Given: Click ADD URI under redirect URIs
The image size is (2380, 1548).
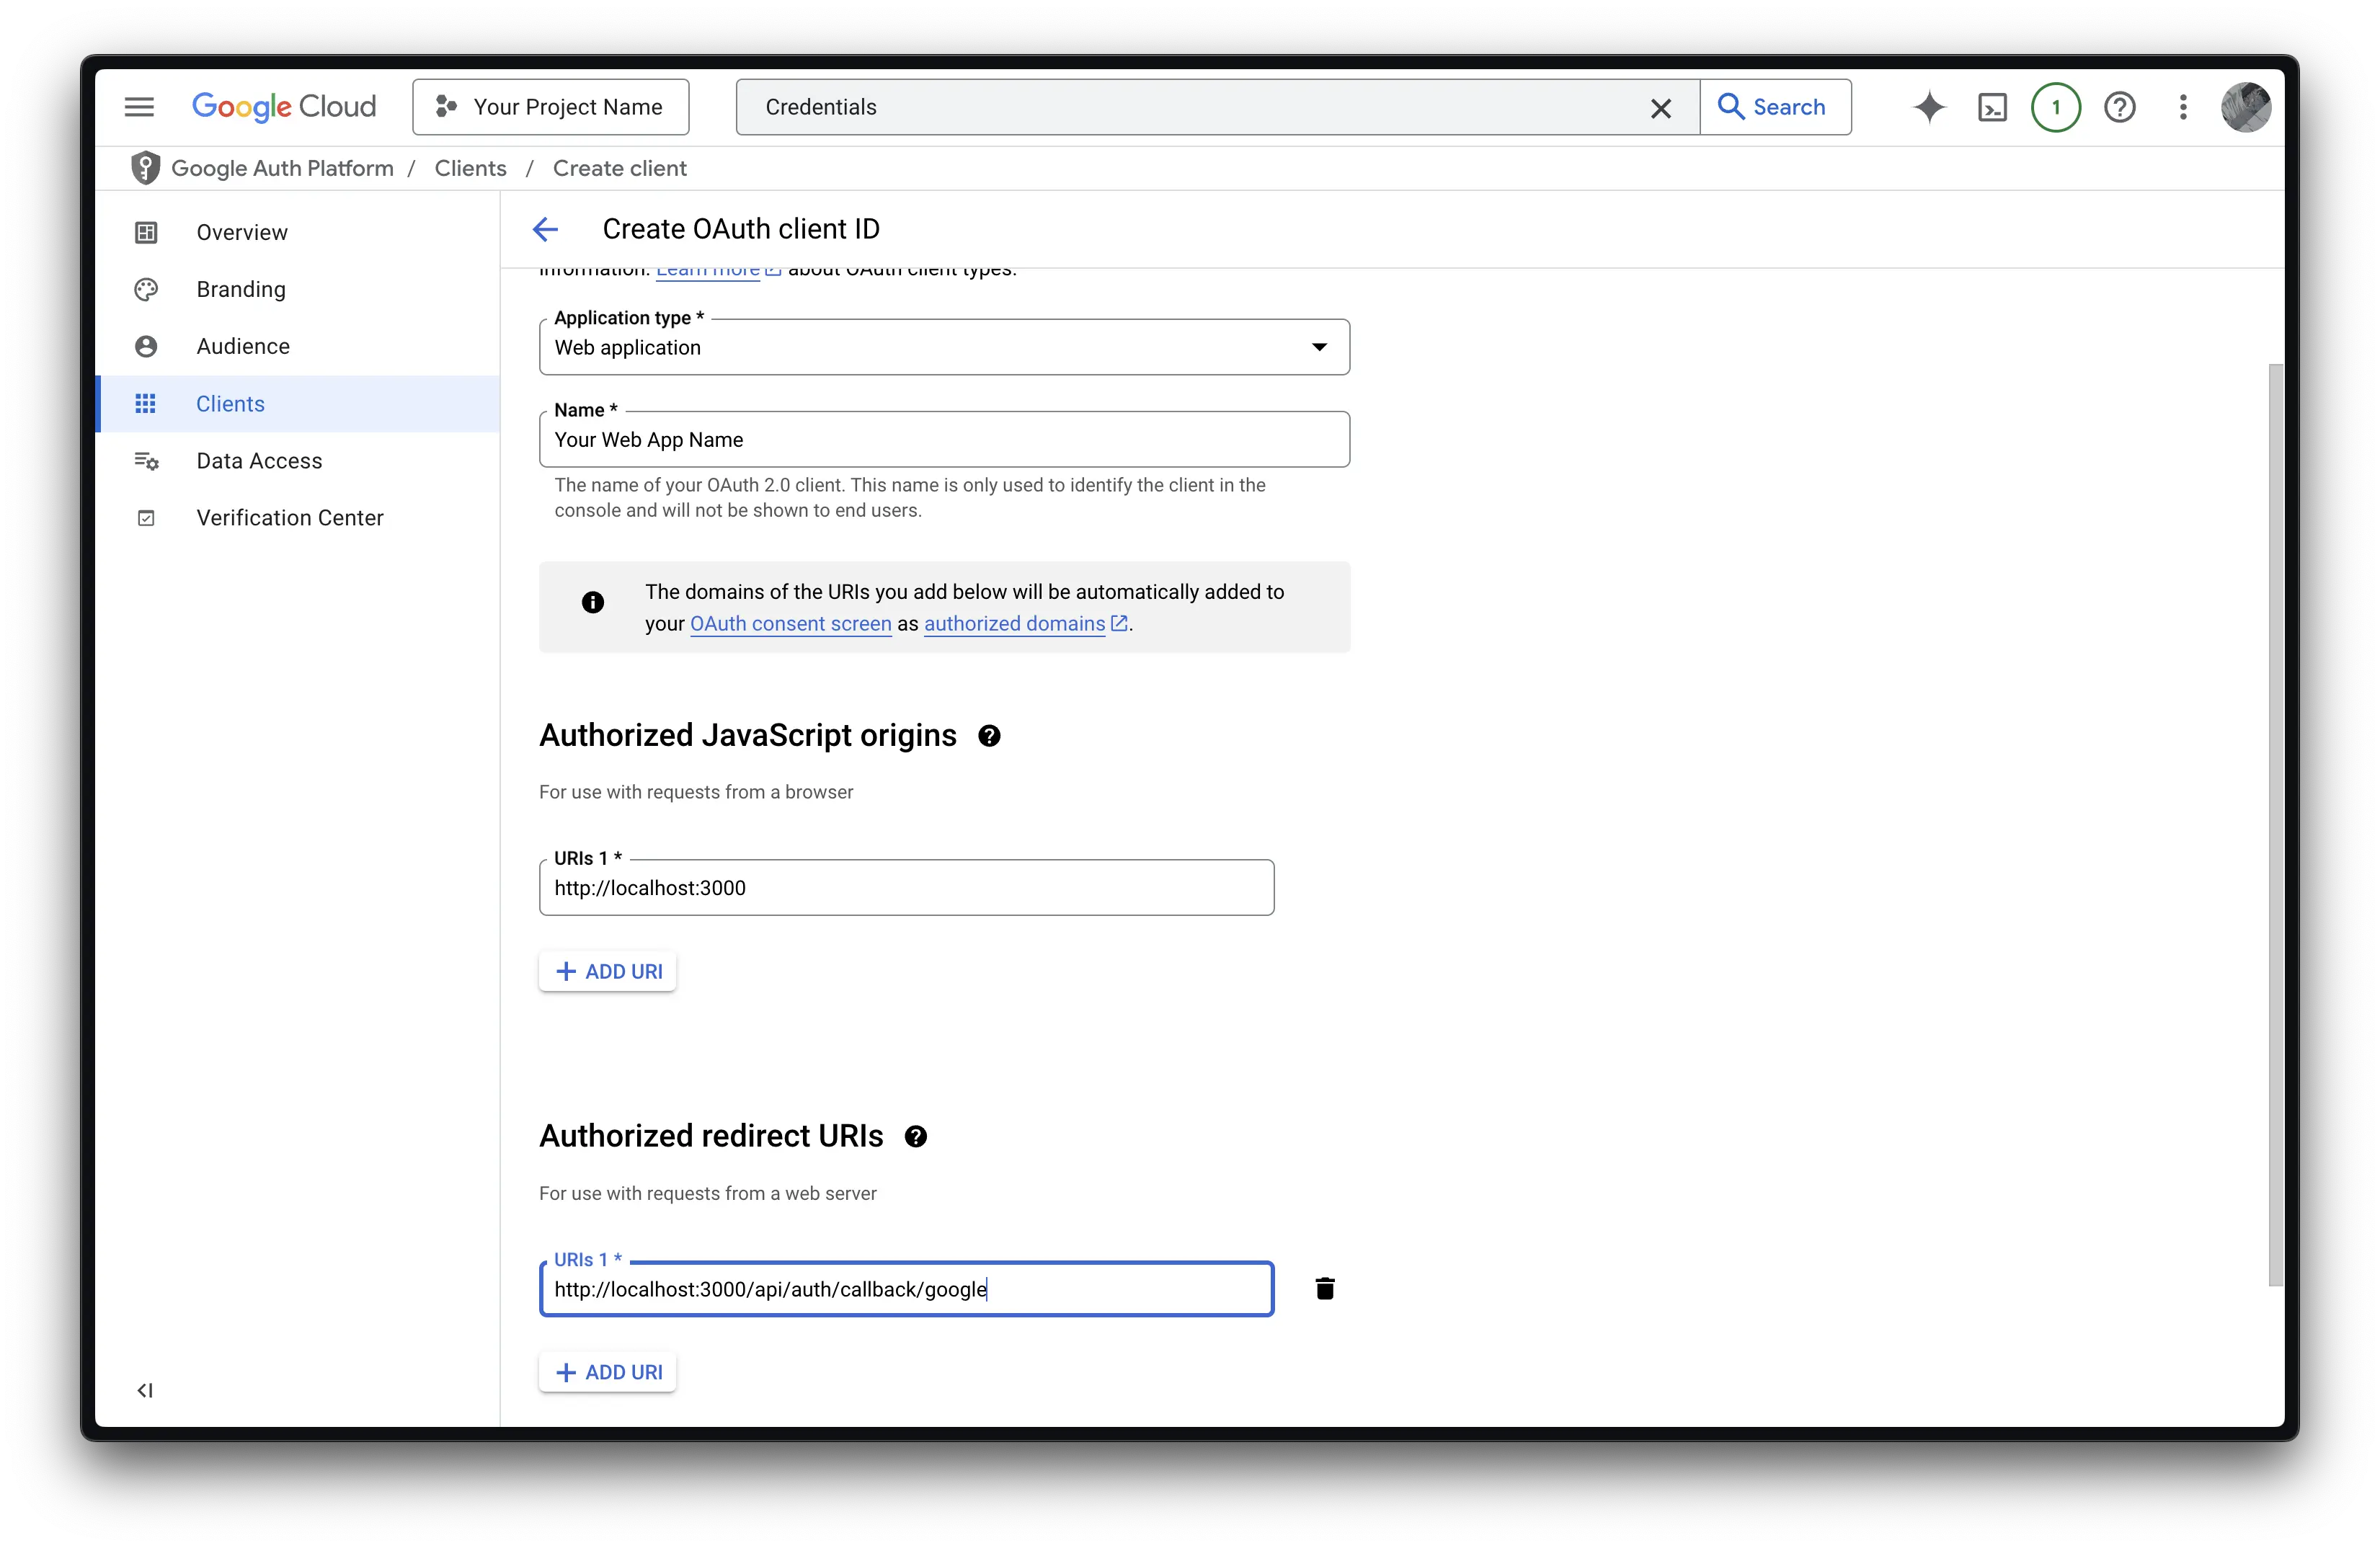Looking at the screenshot, I should [608, 1372].
